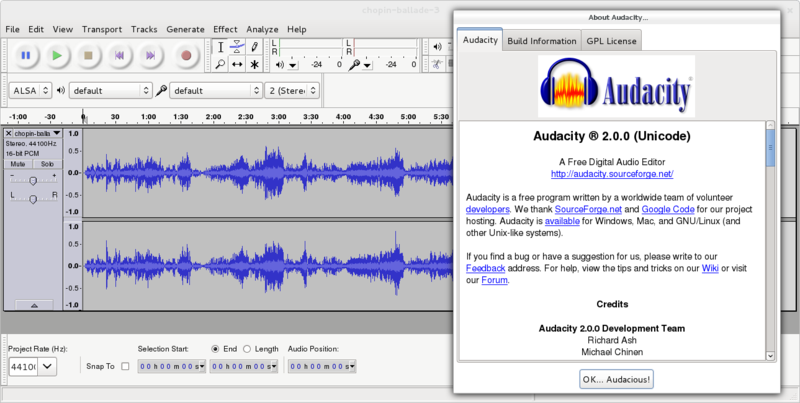Open the audacity.sourceforge.net link
800x403 pixels.
612,174
